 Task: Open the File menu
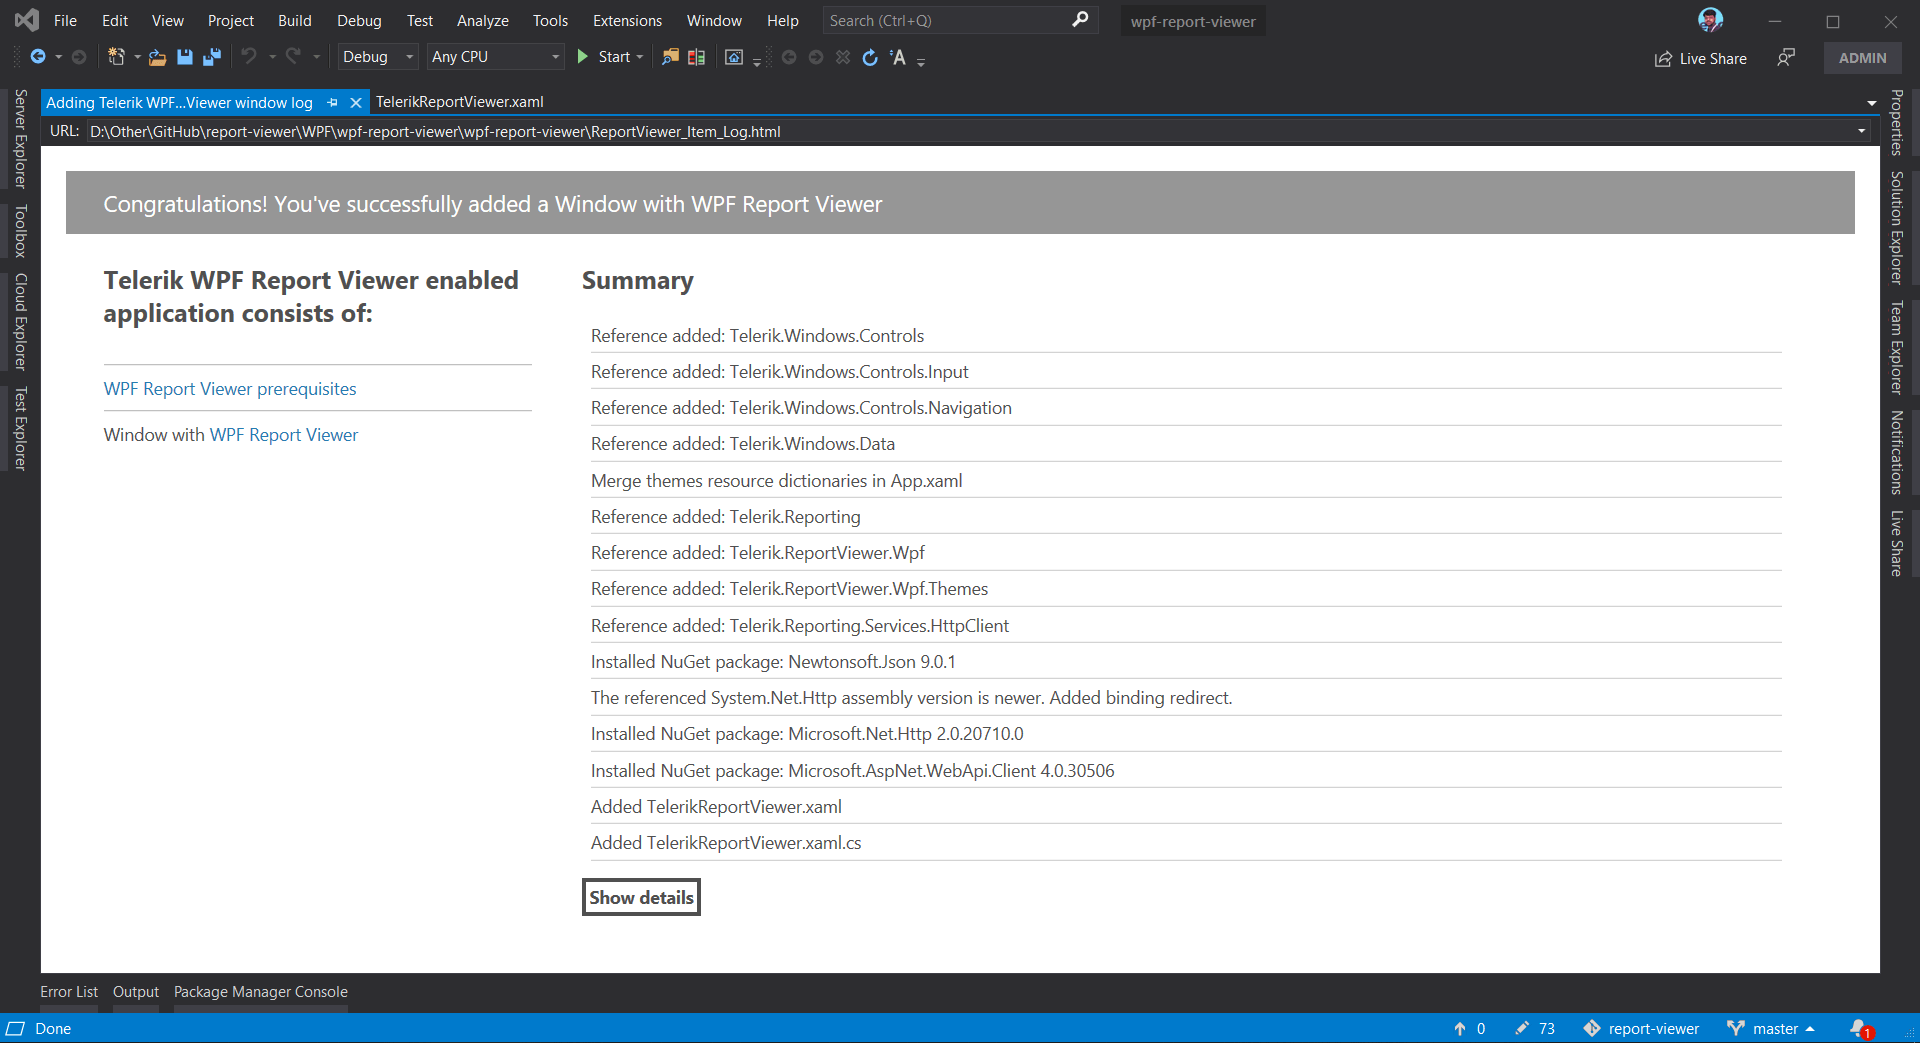65,20
